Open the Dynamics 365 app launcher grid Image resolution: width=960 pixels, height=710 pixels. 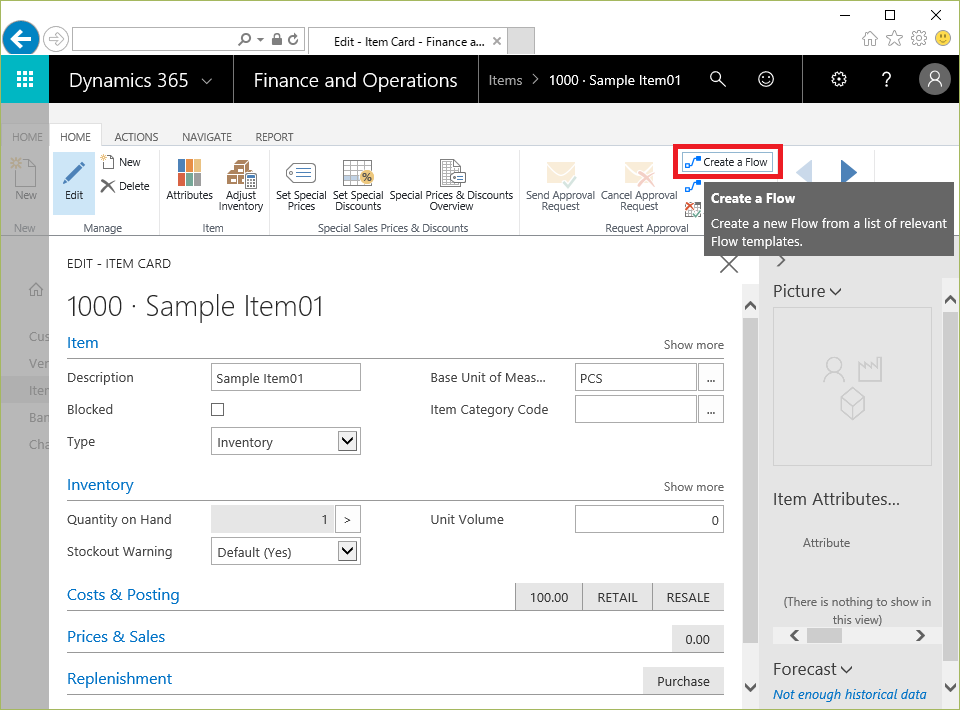point(24,80)
